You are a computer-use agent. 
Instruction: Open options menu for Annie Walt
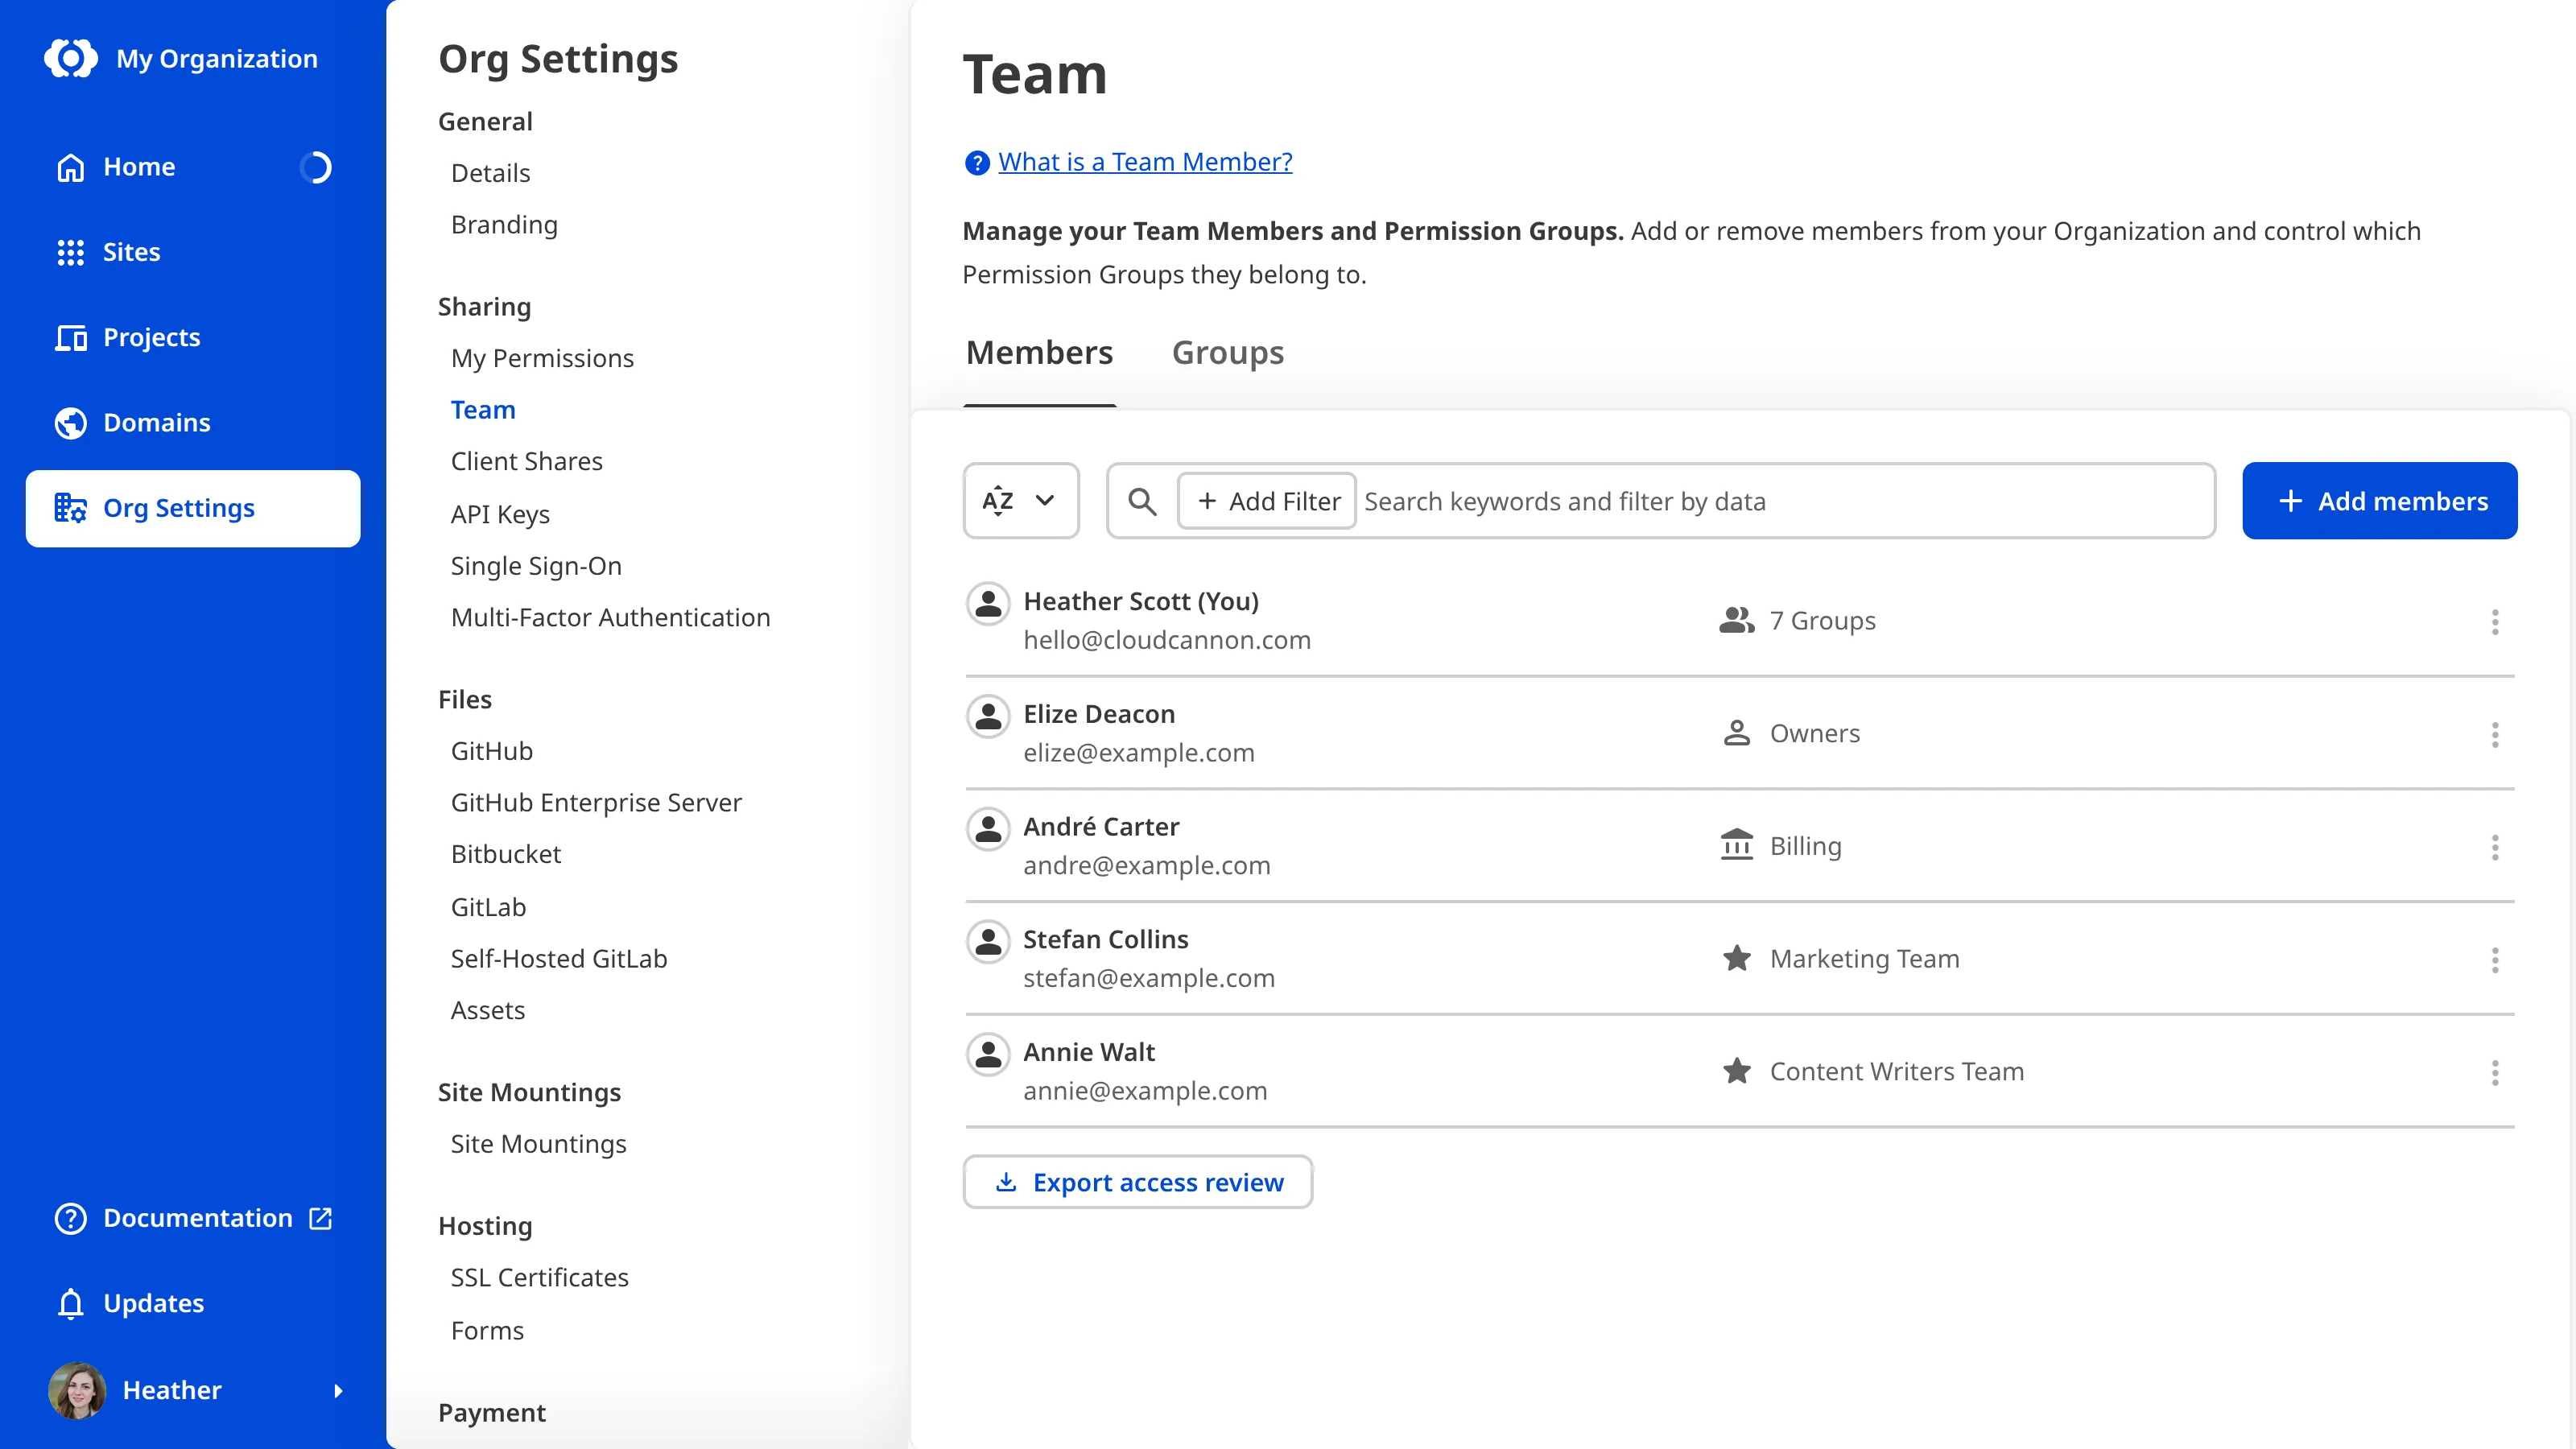[x=2495, y=1072]
